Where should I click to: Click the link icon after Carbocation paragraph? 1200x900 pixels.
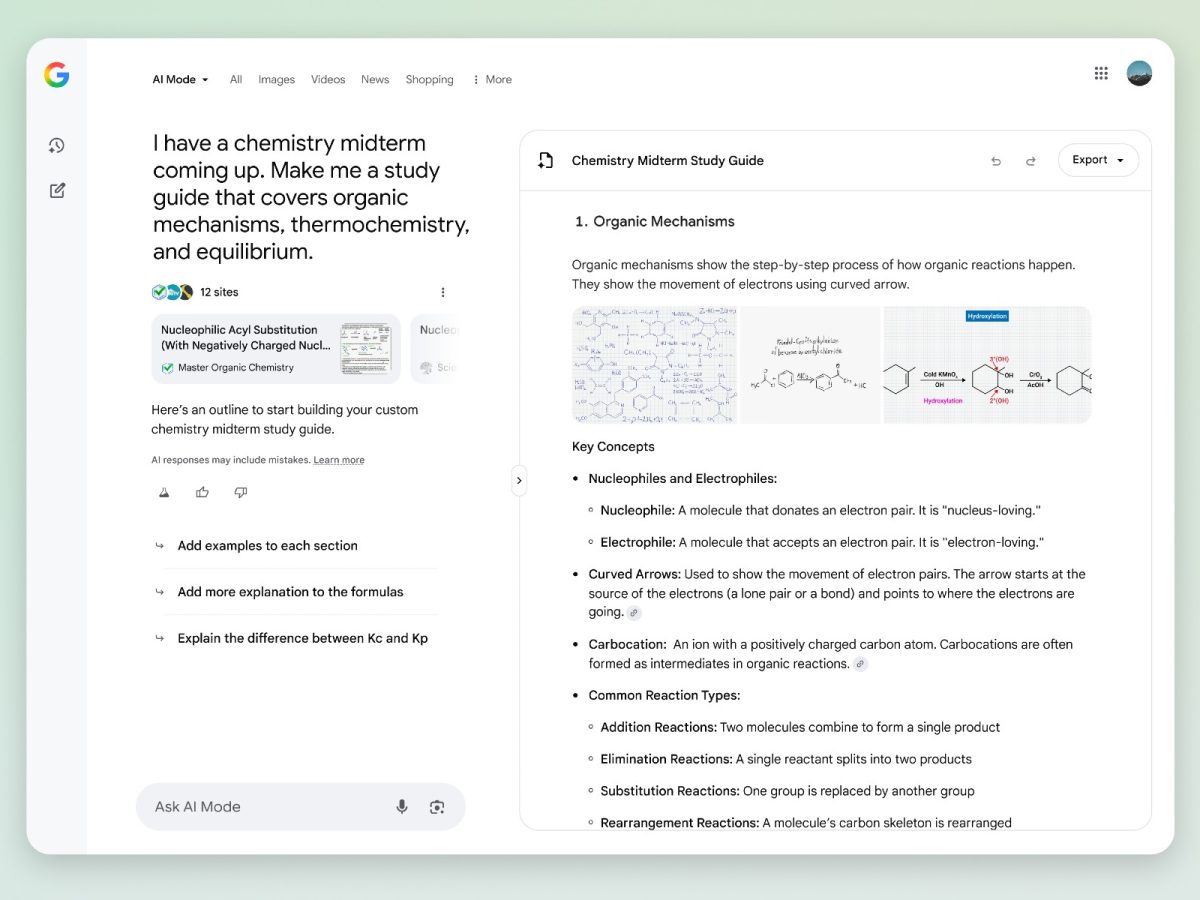tap(860, 664)
